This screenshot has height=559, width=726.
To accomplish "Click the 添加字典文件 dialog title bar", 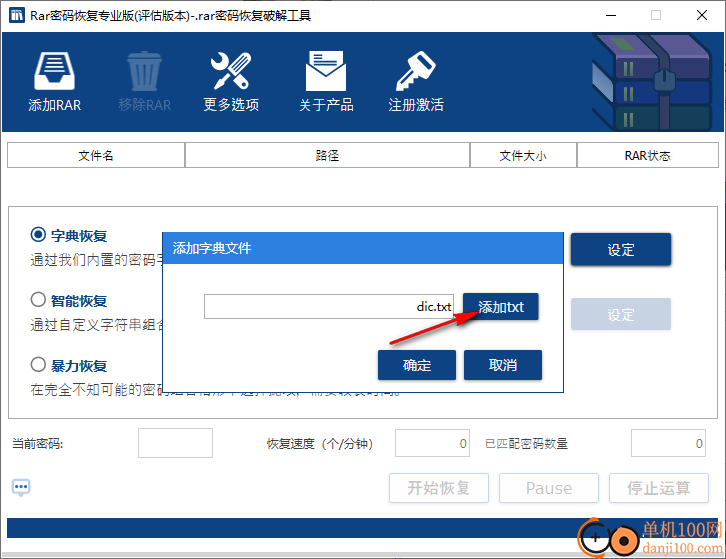I will click(363, 248).
